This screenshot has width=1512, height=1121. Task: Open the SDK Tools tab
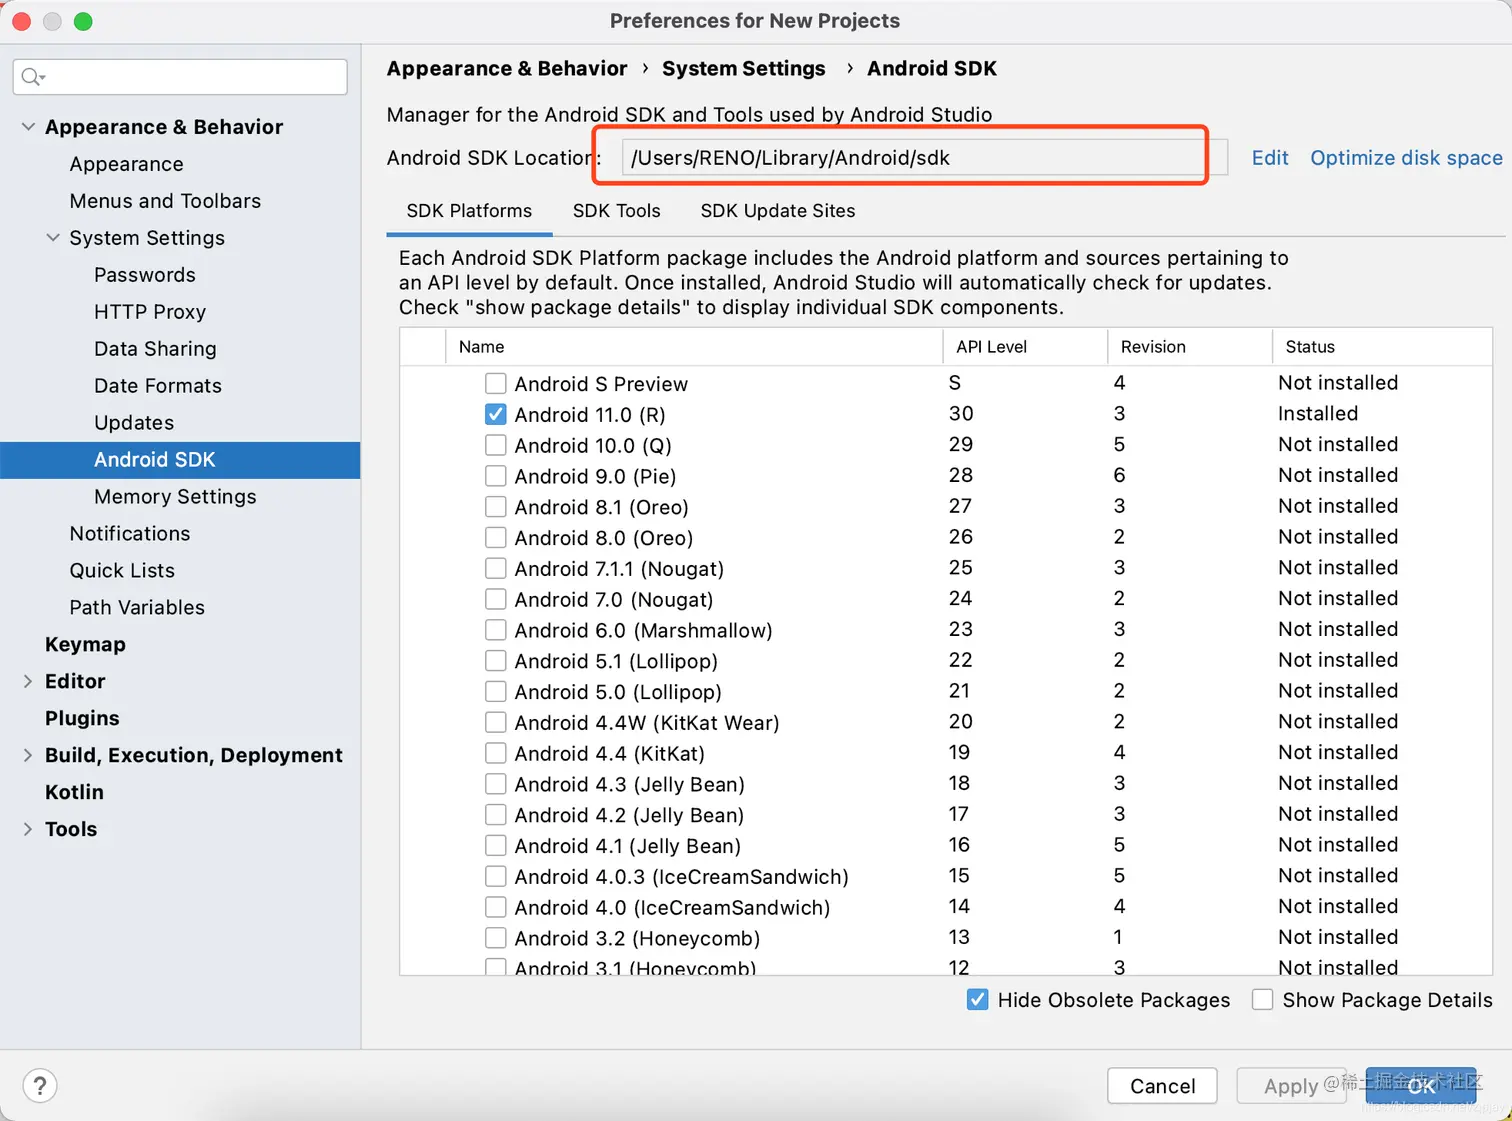point(616,211)
